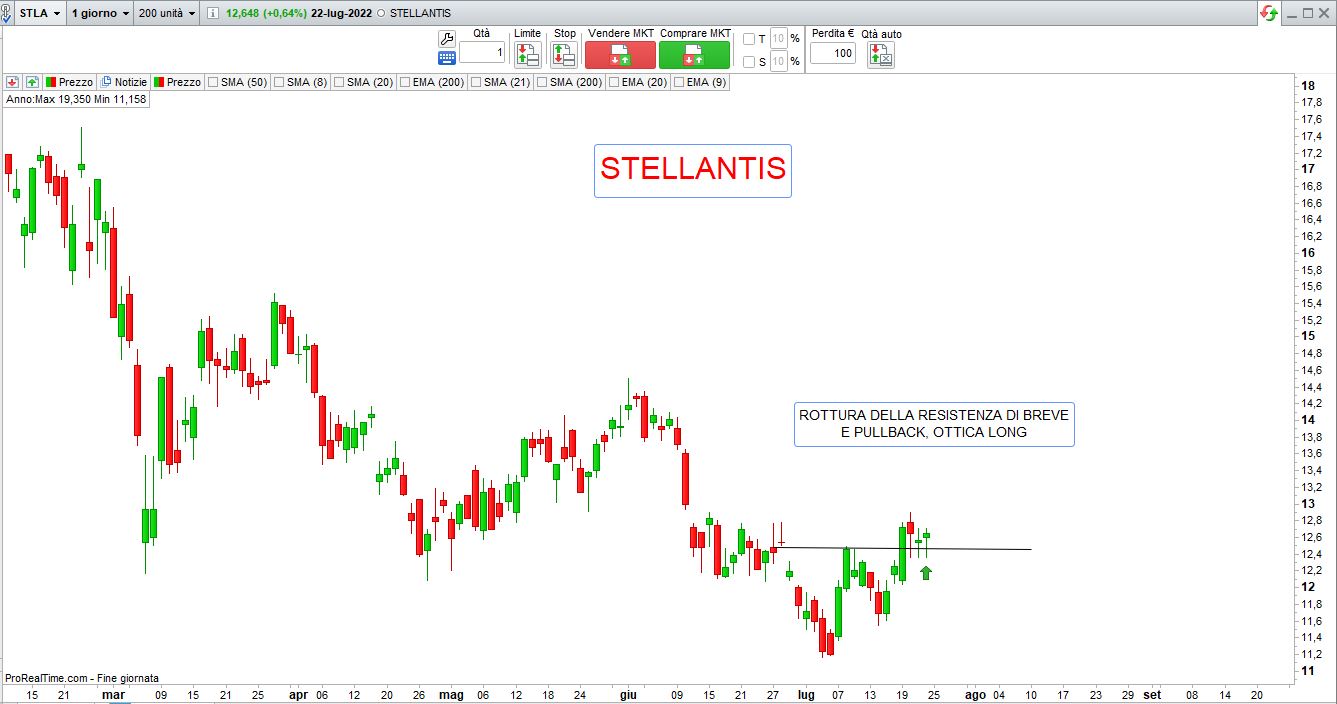Enable the S stop checkbox
The image size is (1337, 704).
click(x=749, y=62)
